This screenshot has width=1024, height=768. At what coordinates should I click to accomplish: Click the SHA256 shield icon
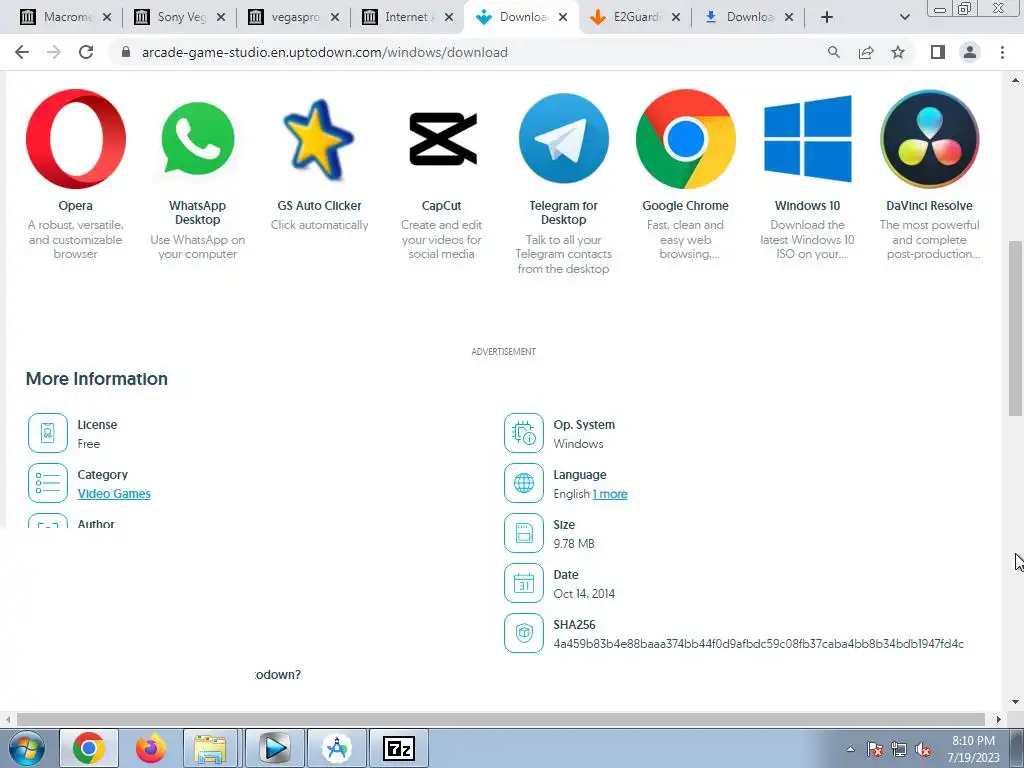click(x=524, y=633)
